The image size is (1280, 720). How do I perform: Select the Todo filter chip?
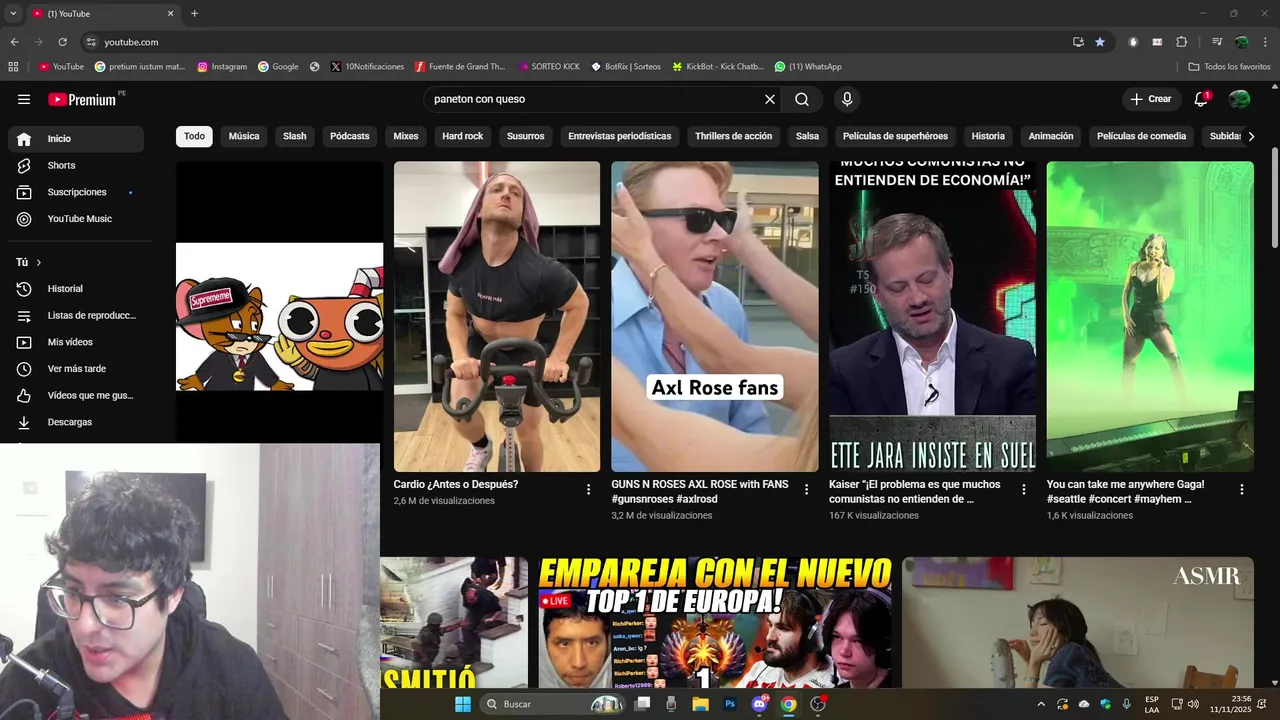pos(194,136)
